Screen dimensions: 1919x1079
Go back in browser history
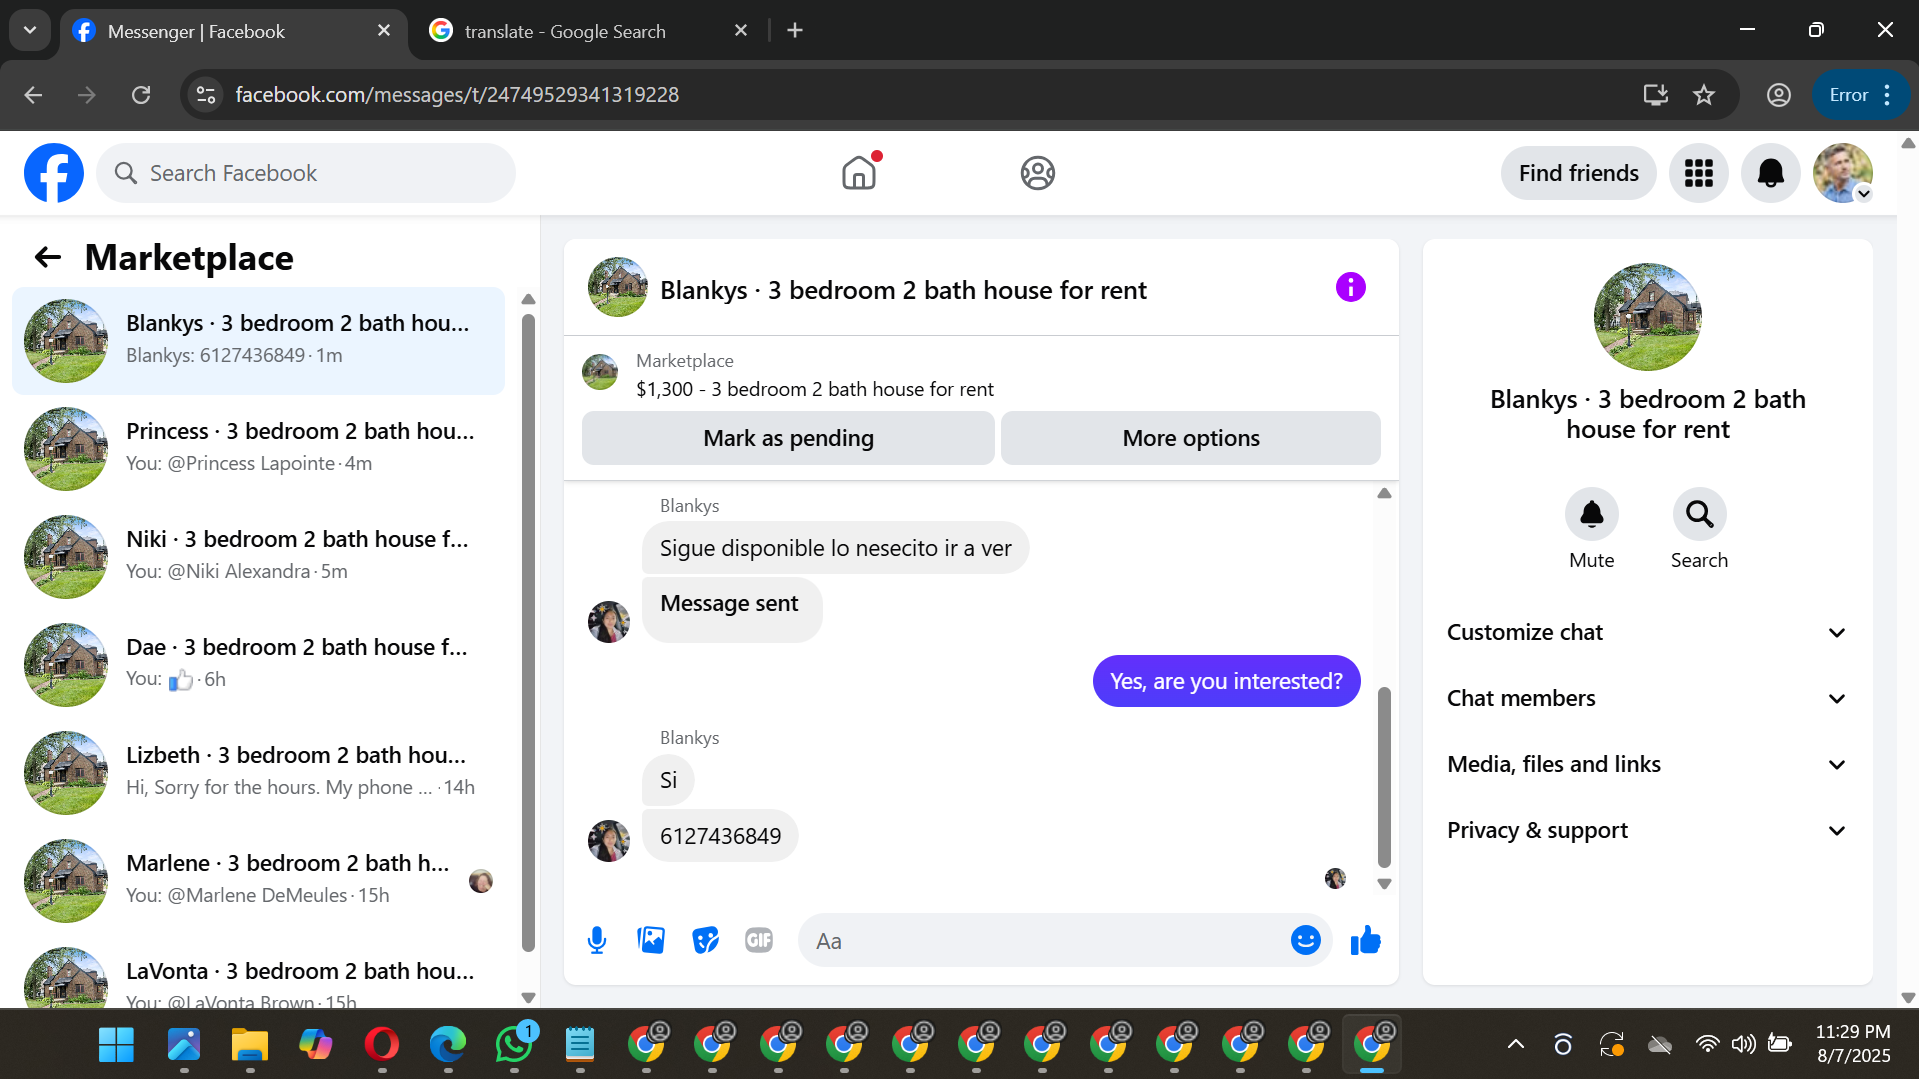pos(33,95)
